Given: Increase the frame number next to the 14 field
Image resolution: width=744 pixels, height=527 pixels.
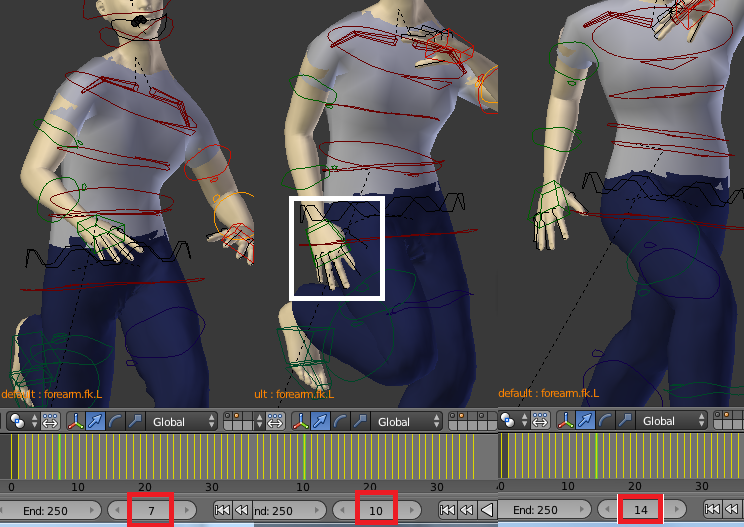Looking at the screenshot, I should [678, 510].
